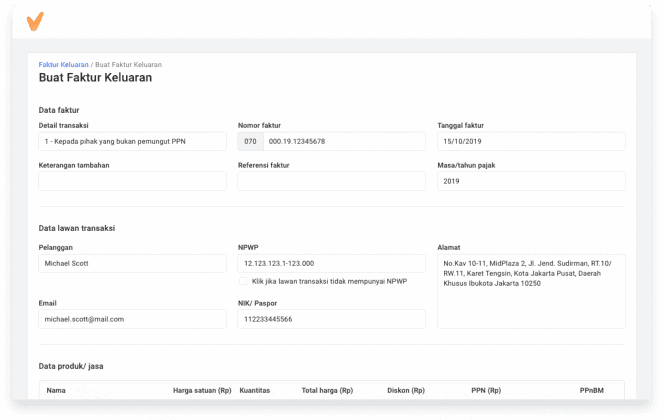Open the Tanggal faktur date field
This screenshot has width=664, height=420.
(531, 142)
